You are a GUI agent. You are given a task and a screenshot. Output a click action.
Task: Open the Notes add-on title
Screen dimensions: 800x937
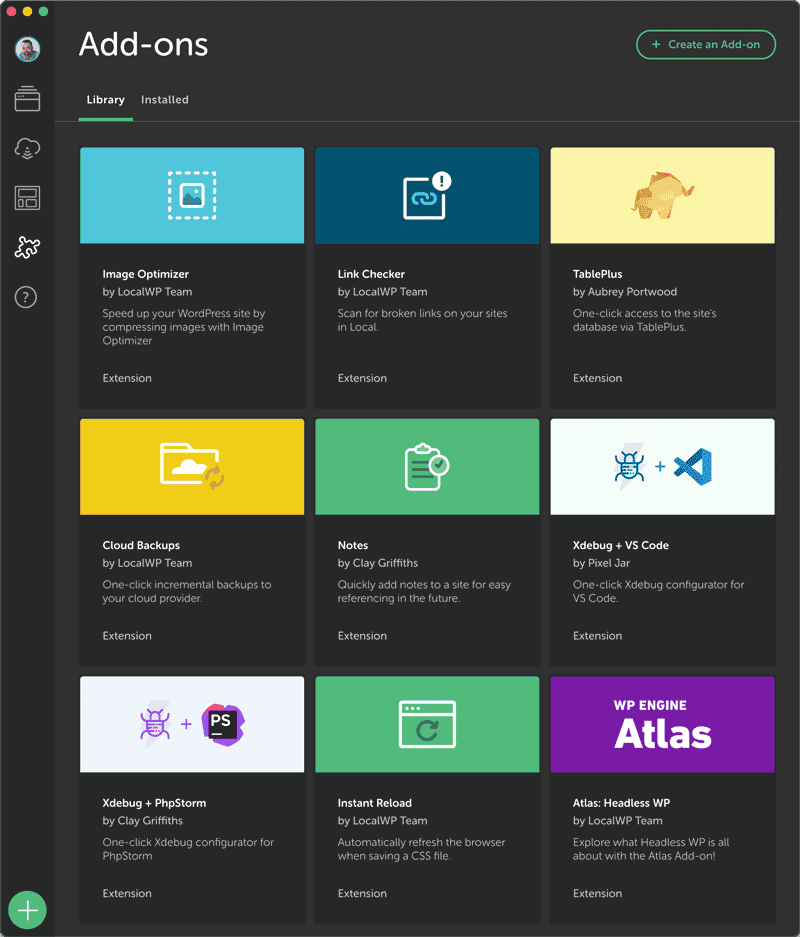[353, 545]
